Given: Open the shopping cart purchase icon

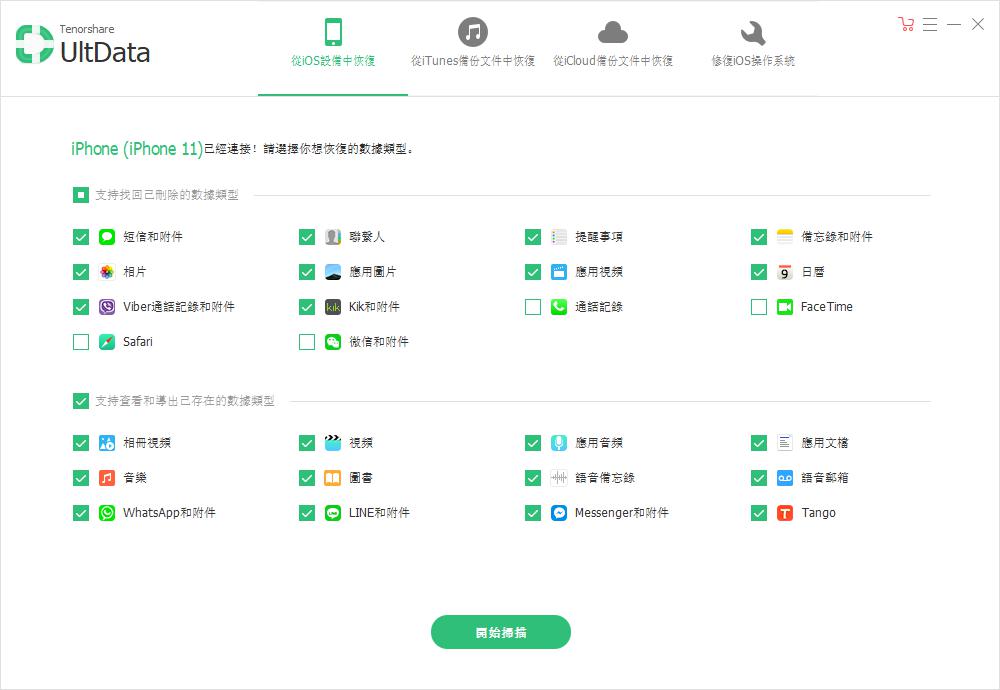Looking at the screenshot, I should [906, 24].
